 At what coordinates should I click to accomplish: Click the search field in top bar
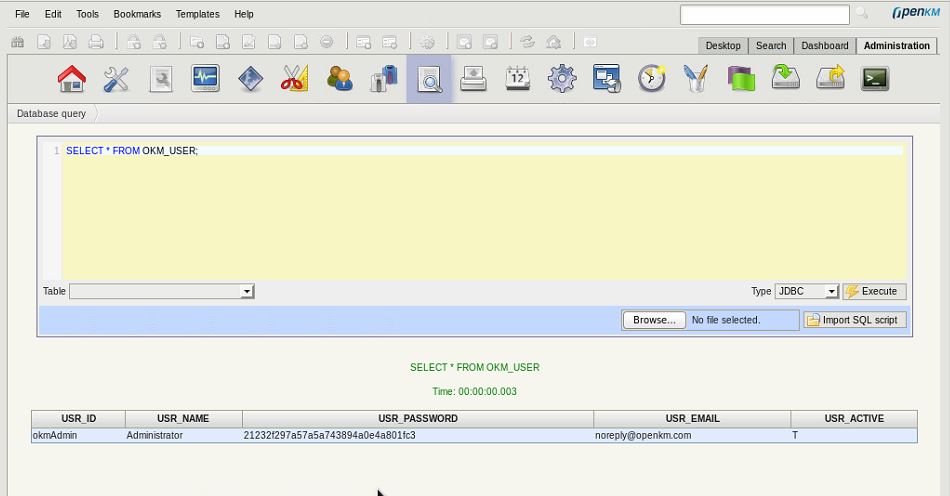point(764,14)
